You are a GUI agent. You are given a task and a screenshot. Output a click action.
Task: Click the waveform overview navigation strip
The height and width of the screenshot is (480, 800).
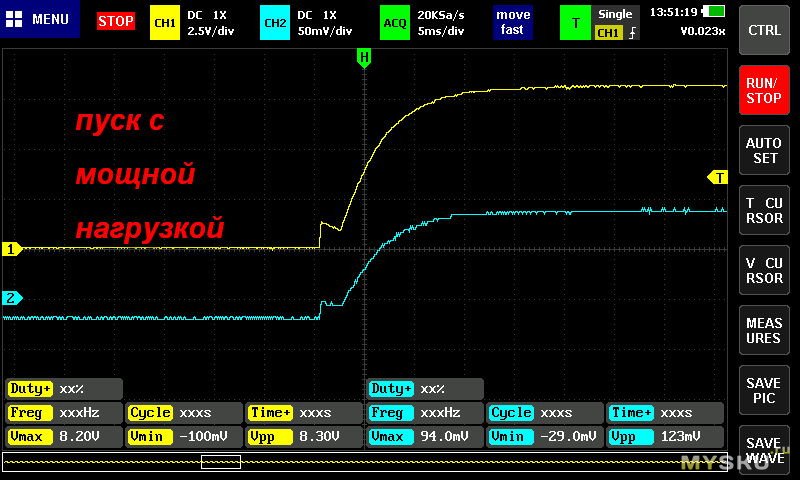(365, 462)
